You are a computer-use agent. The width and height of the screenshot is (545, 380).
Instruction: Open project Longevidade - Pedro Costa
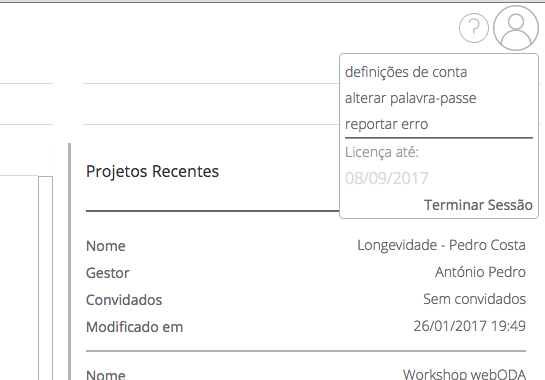pos(441,245)
